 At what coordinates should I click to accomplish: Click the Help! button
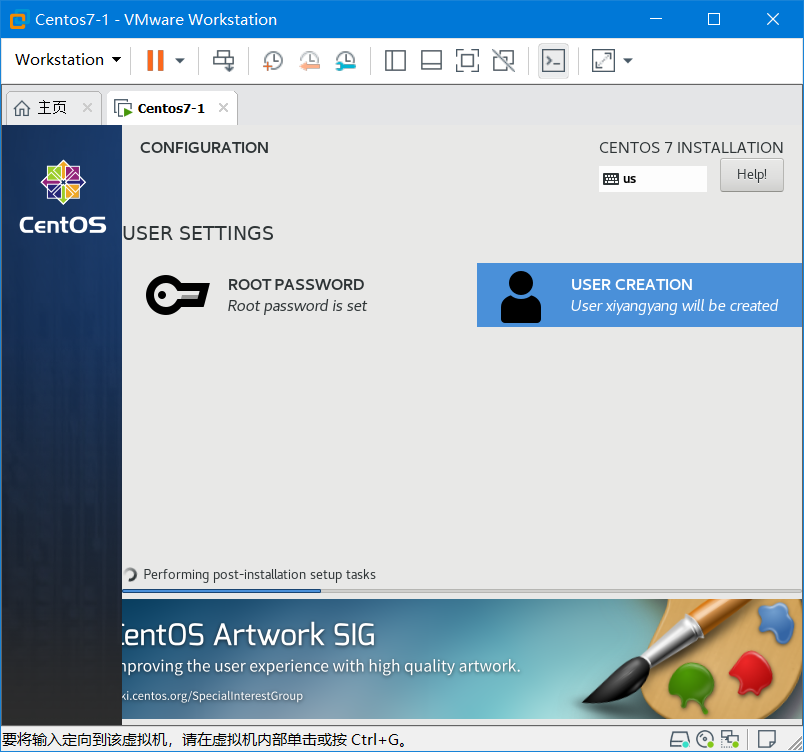[752, 175]
